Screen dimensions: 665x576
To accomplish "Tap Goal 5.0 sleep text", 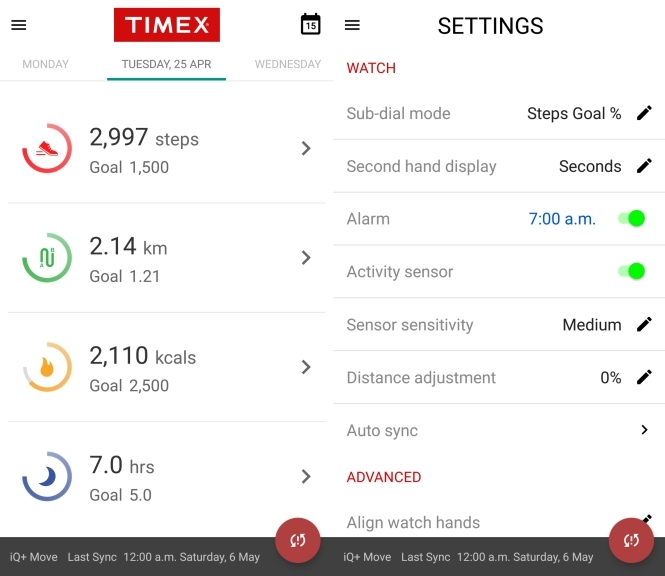I will pos(120,495).
